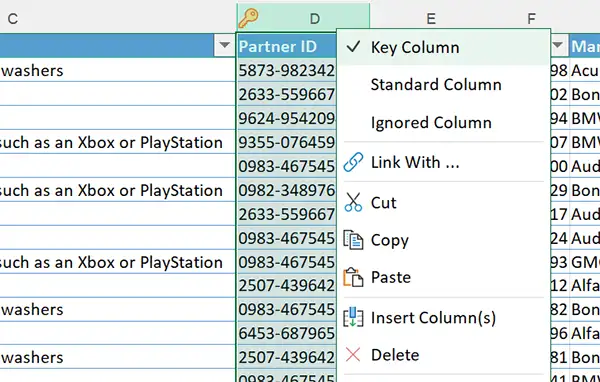Click the Copy pages icon

(x=353, y=240)
